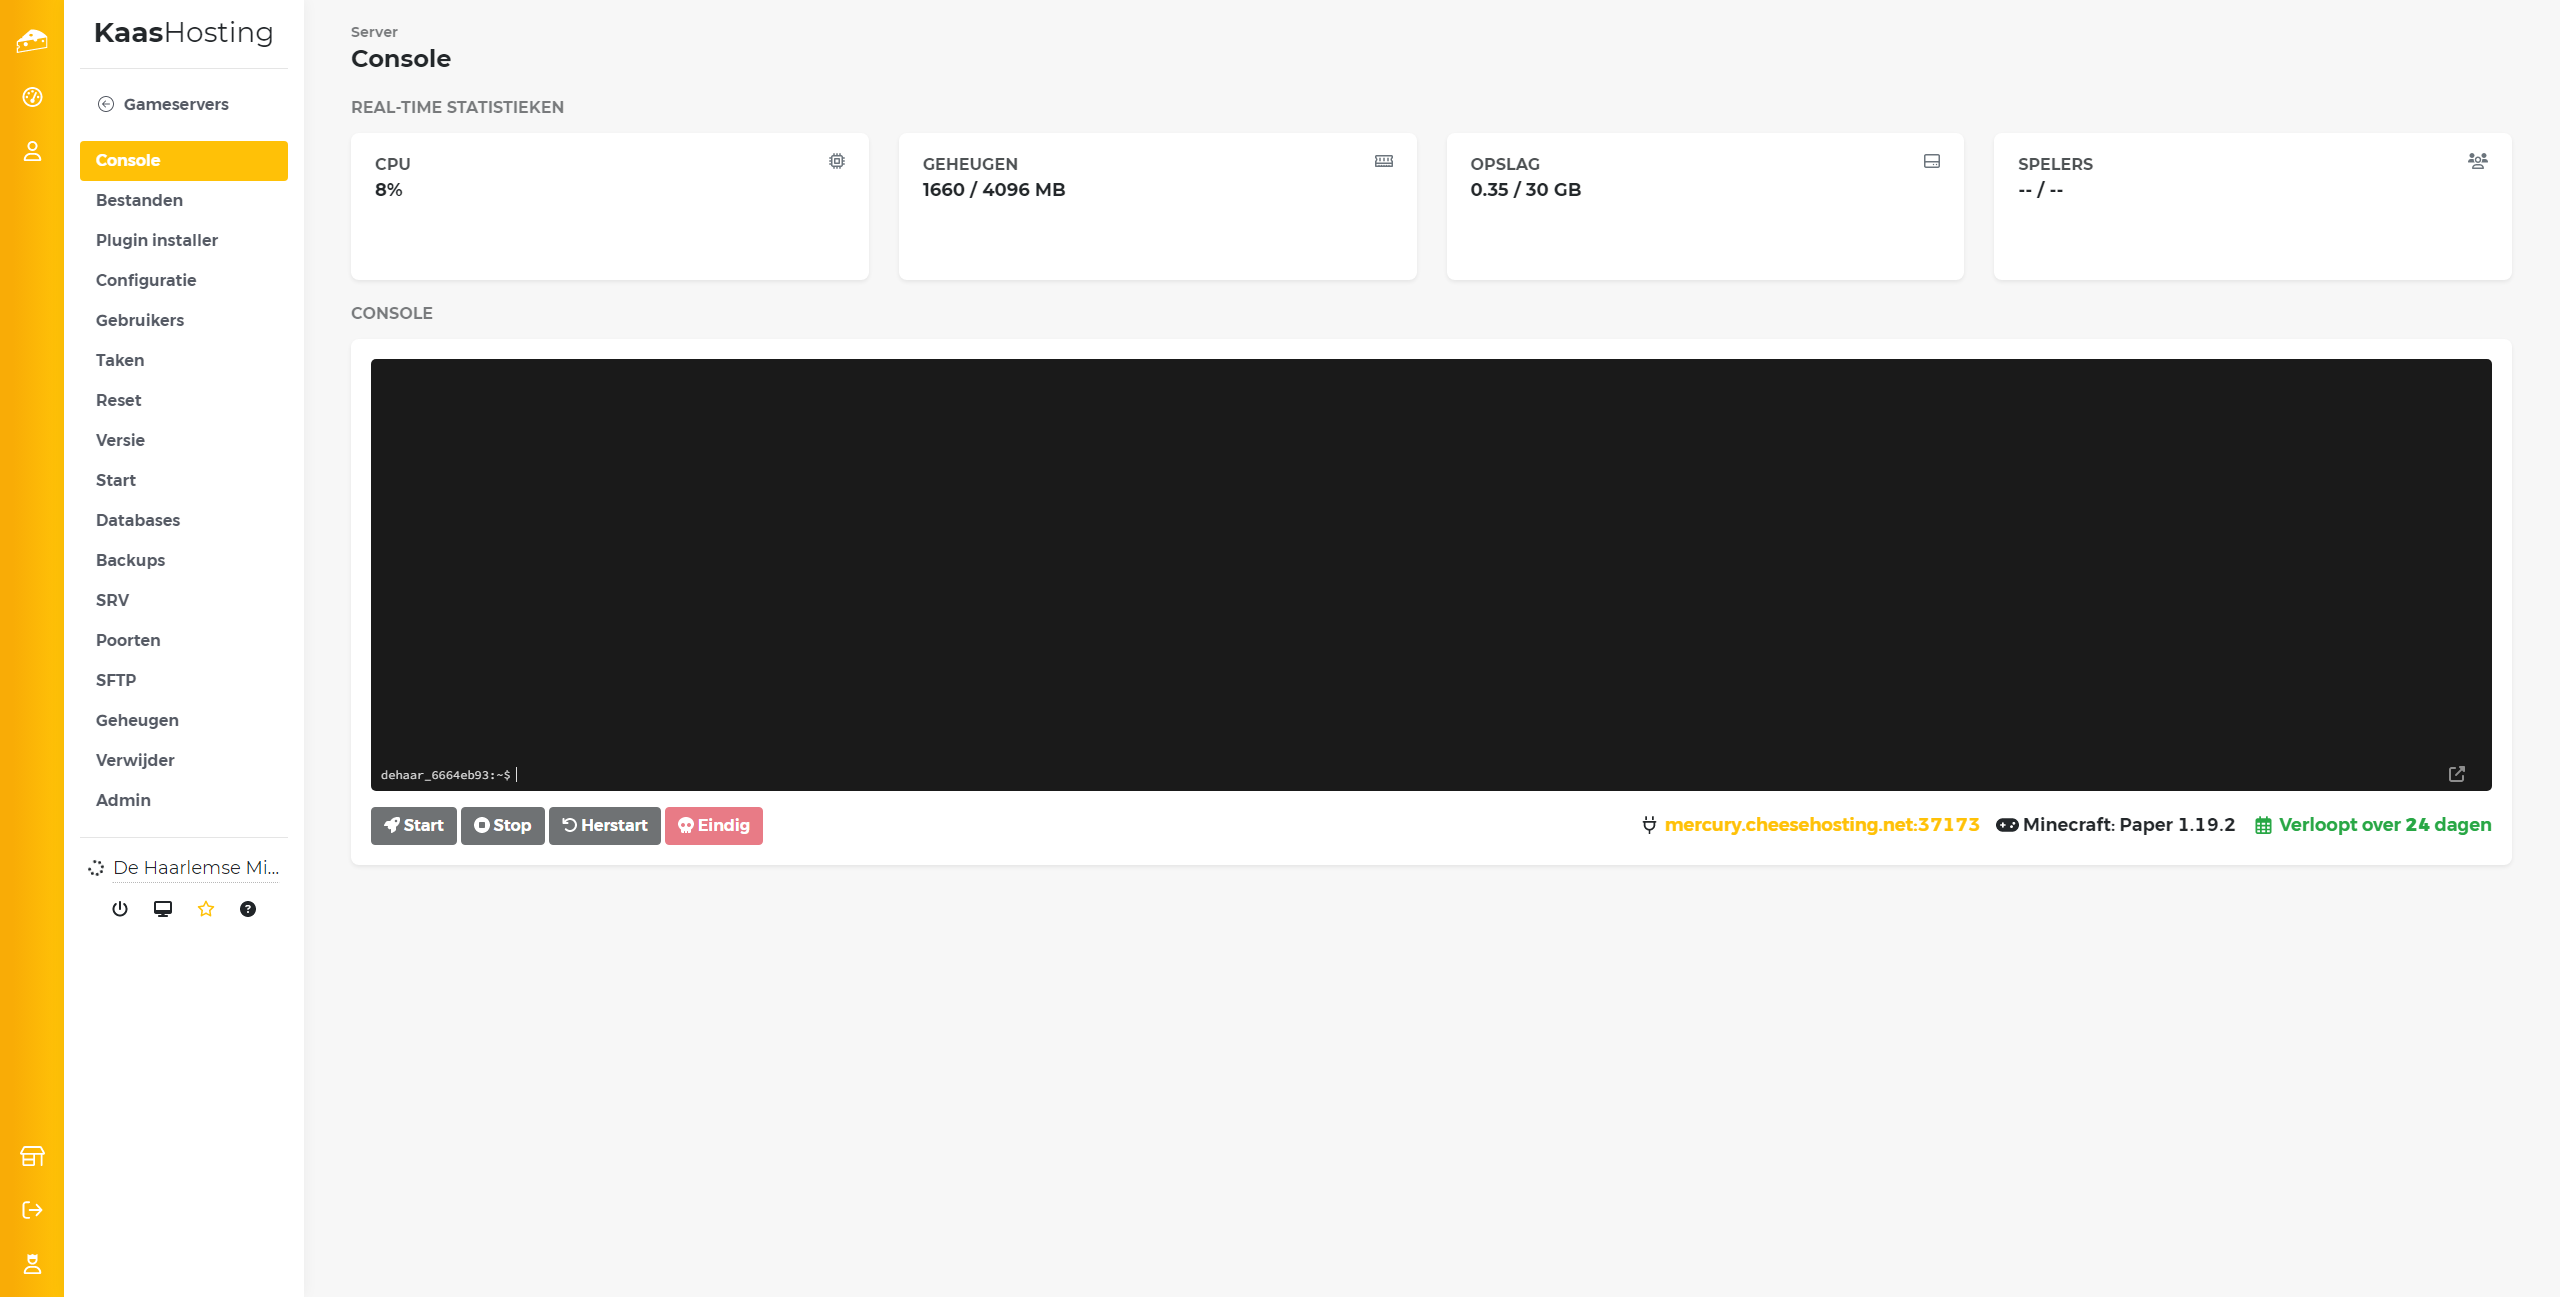This screenshot has width=2560, height=1297.
Task: Click the logout arrow icon in the sidebar
Action: pyautogui.click(x=32, y=1210)
